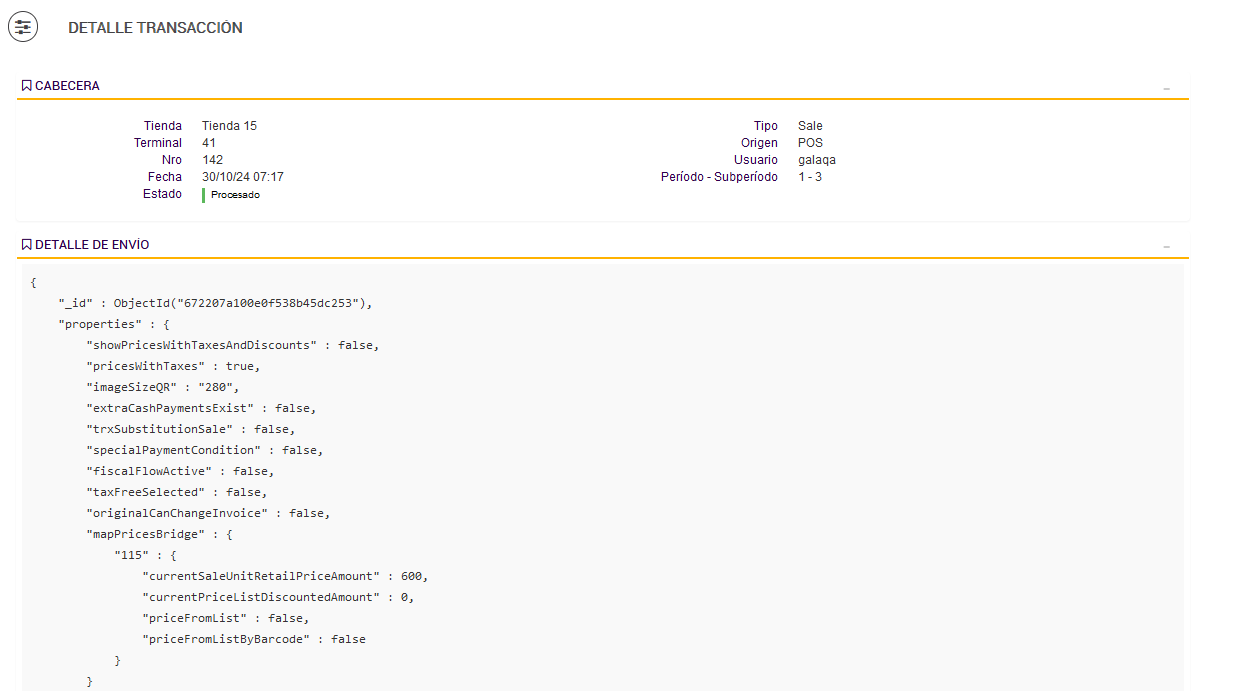Click the Tienda 15 store value
The width and height of the screenshot is (1252, 691).
coord(229,126)
